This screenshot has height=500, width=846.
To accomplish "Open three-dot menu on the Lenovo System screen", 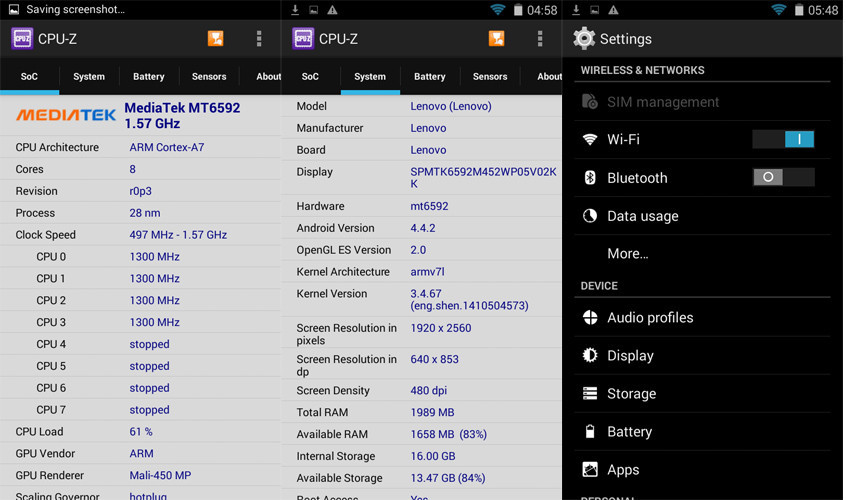I will 540,39.
